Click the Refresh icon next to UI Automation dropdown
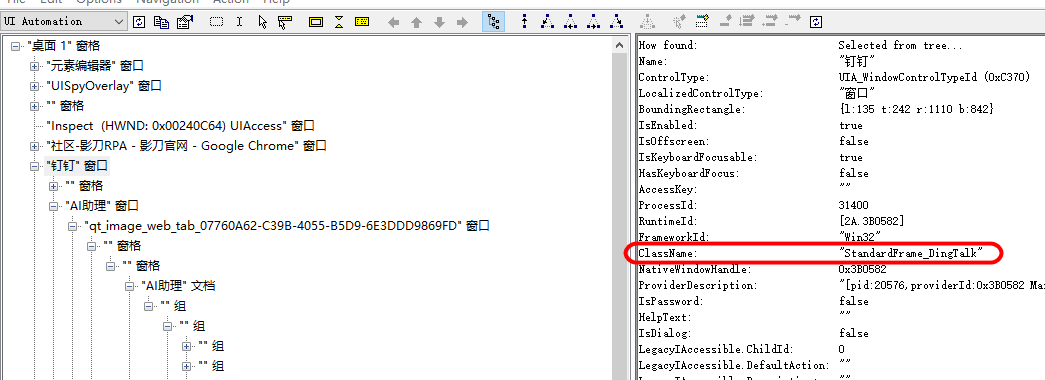 [139, 22]
